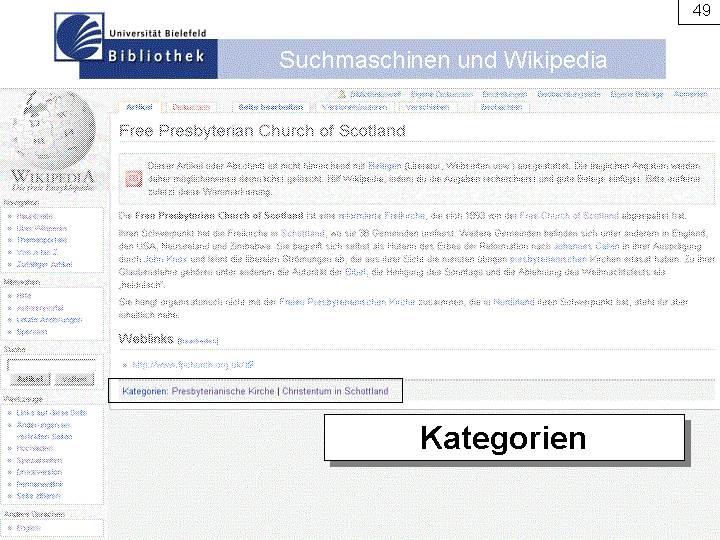Open Spezialseiten in the sidebar

coord(39,460)
